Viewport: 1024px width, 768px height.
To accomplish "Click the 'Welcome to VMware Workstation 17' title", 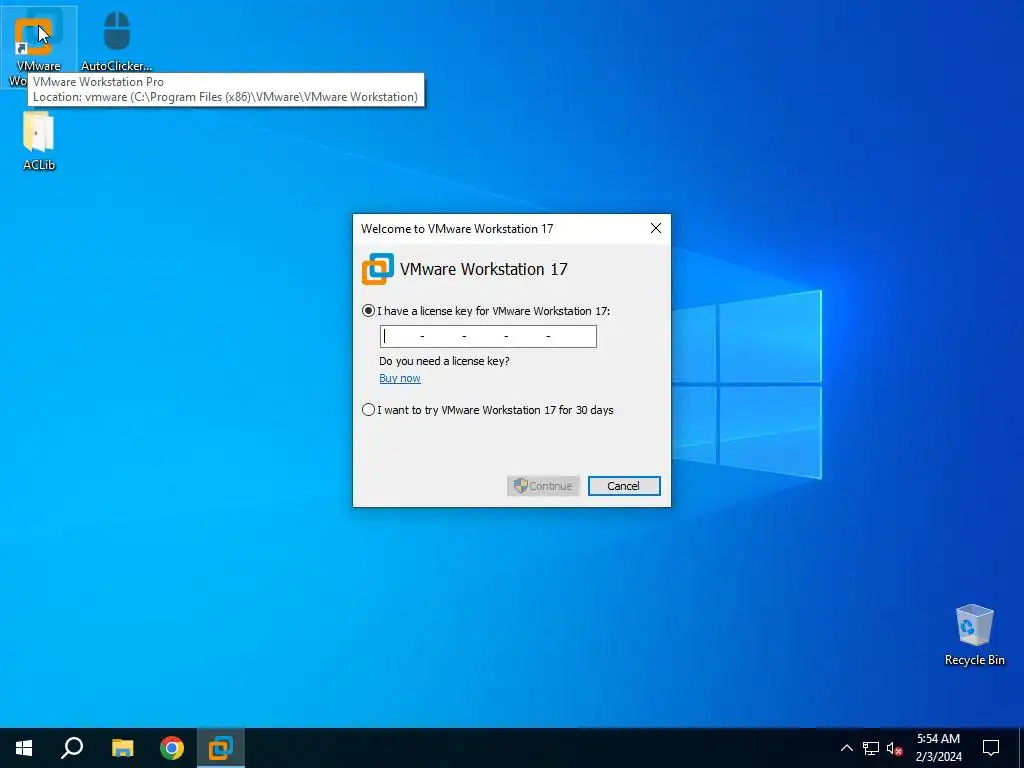I will (457, 229).
